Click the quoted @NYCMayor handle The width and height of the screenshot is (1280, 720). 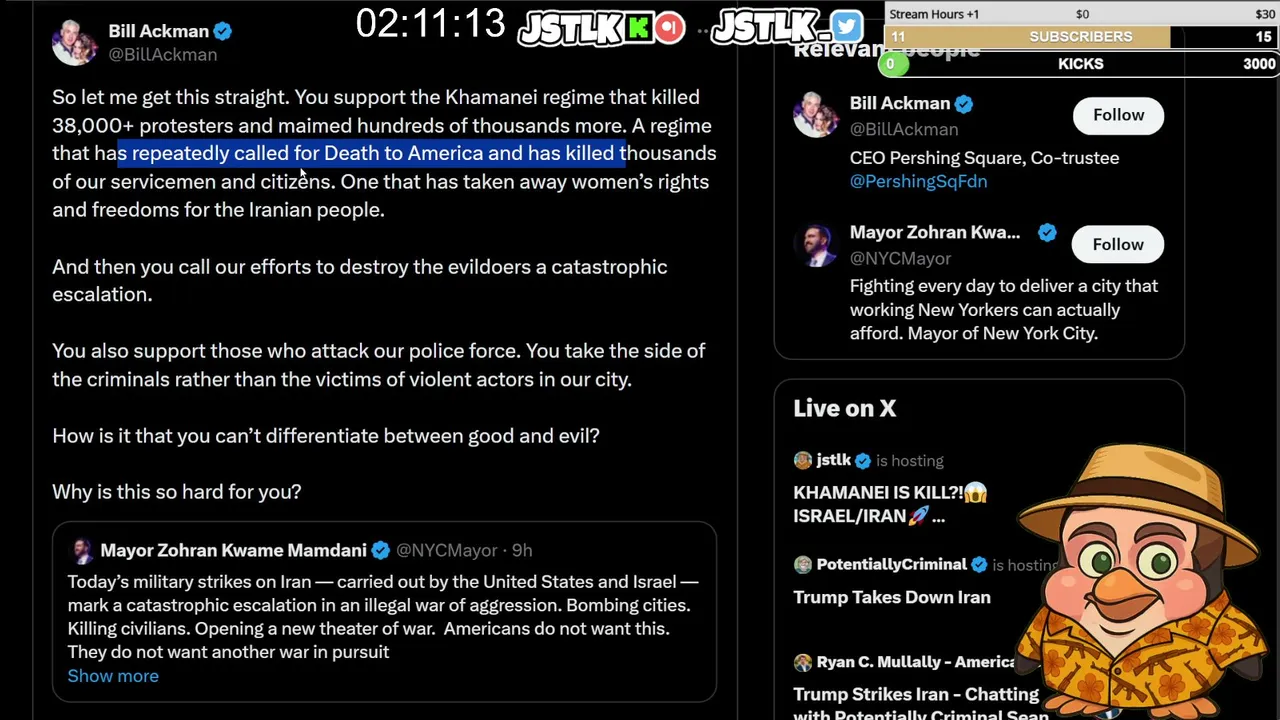coord(446,550)
